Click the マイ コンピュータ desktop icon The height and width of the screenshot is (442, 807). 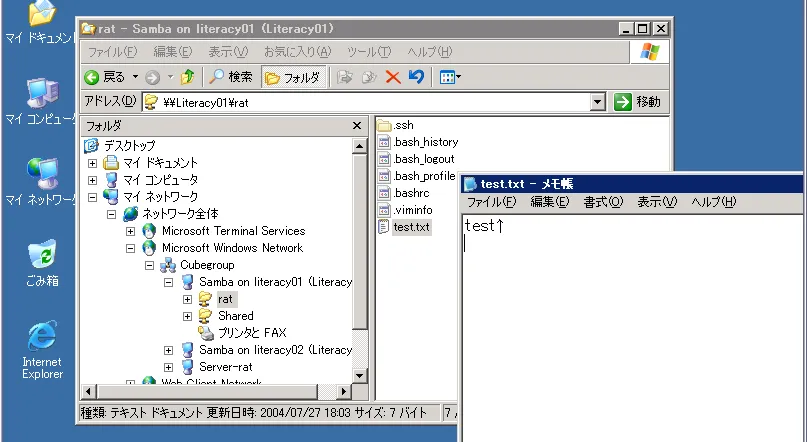41,101
